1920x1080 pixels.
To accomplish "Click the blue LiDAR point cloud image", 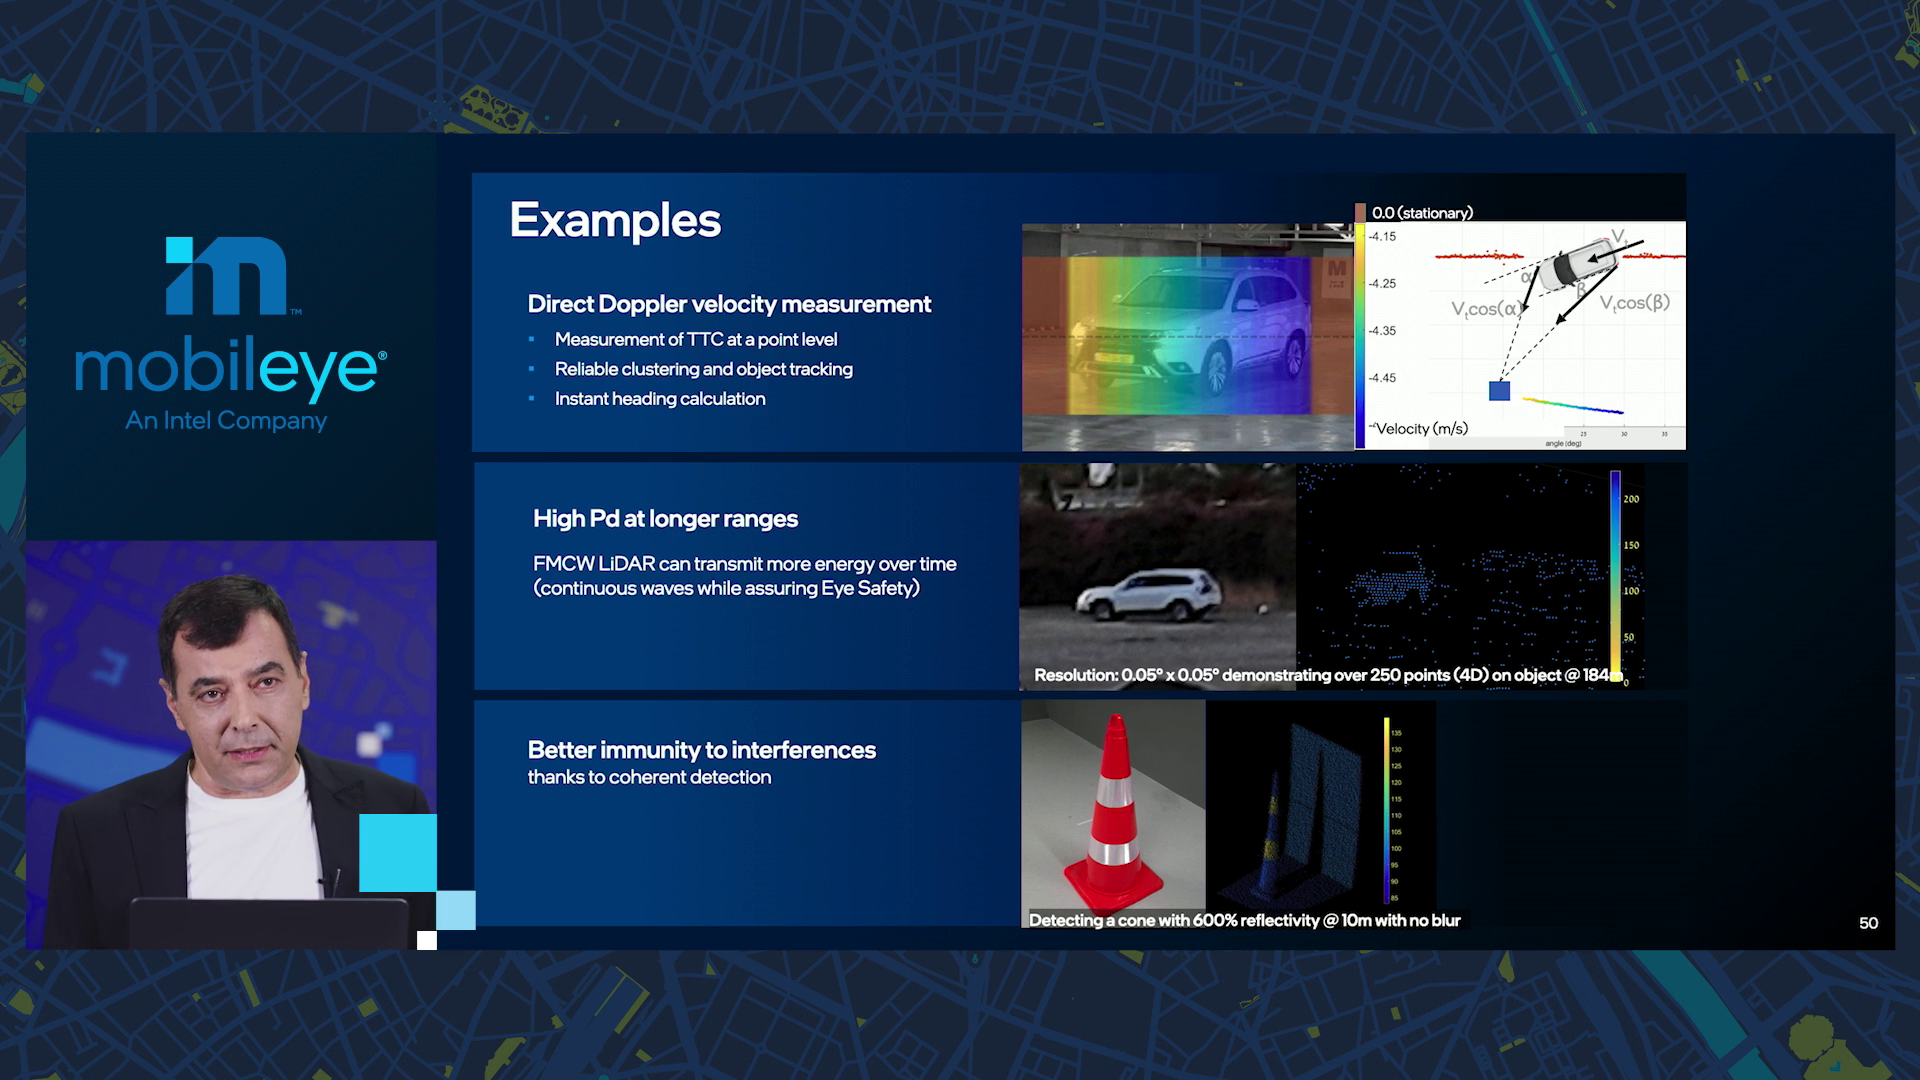I will click(x=1452, y=576).
